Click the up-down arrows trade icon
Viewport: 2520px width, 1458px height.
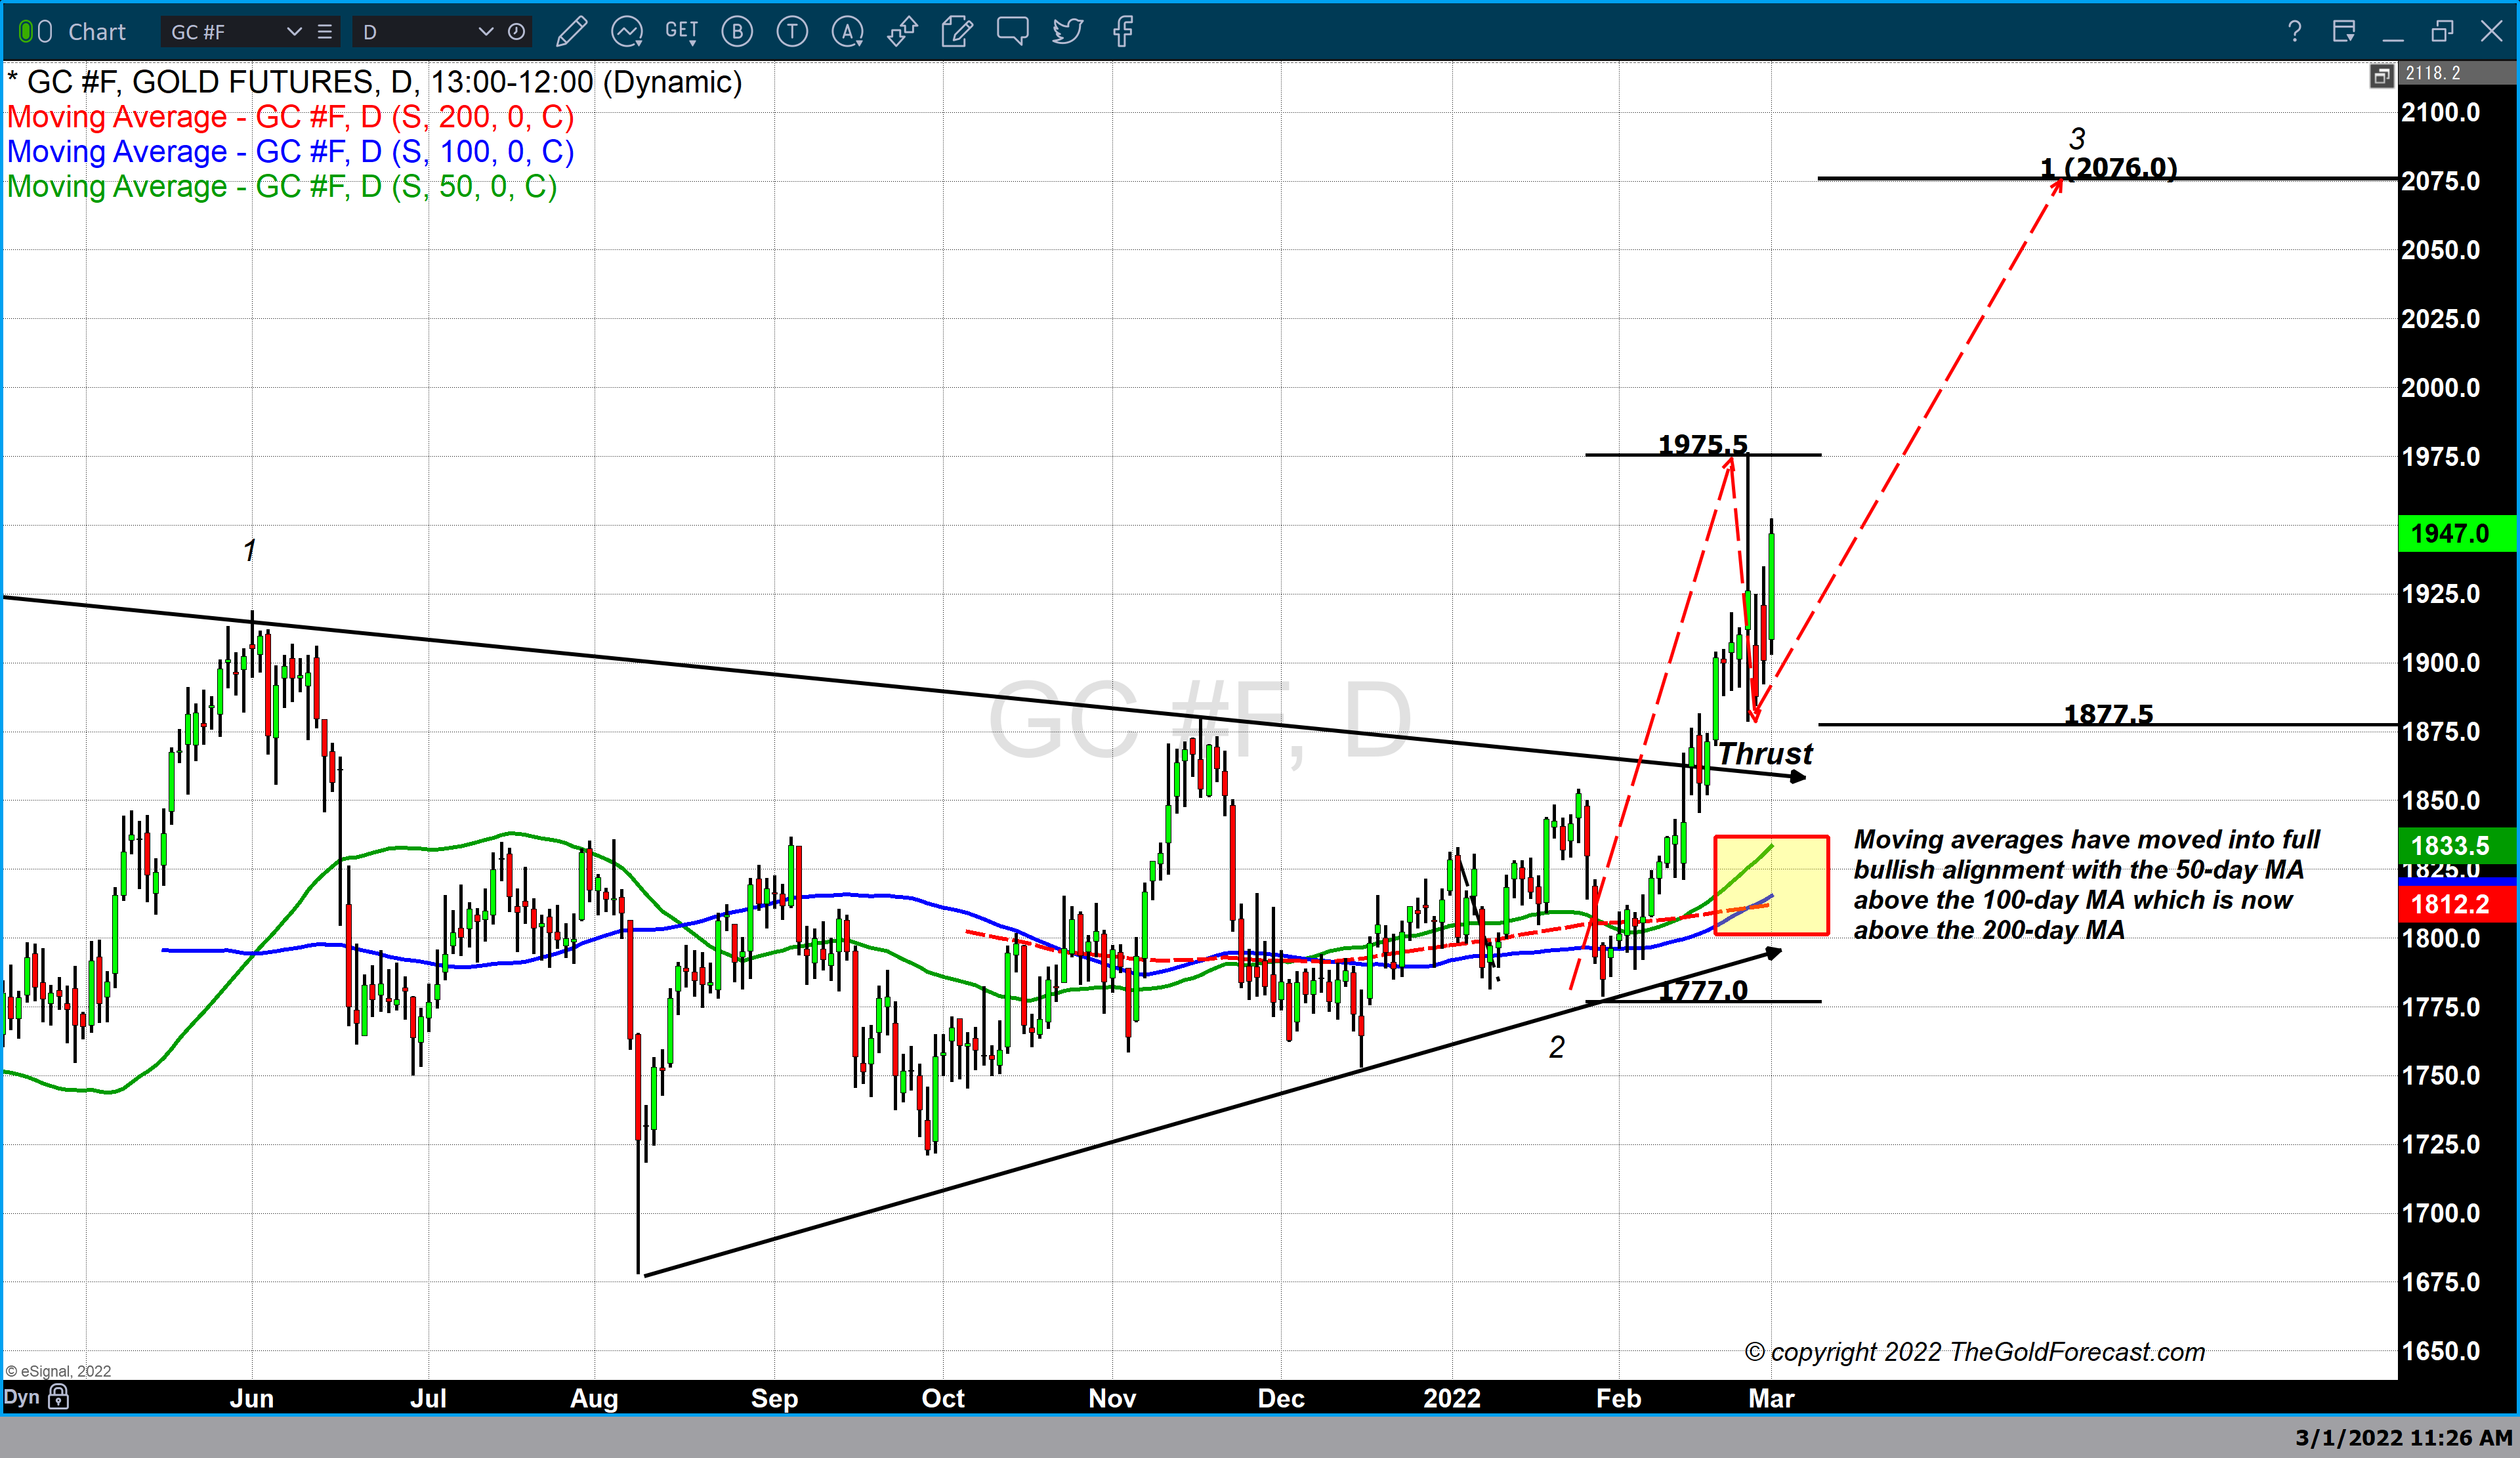902,32
